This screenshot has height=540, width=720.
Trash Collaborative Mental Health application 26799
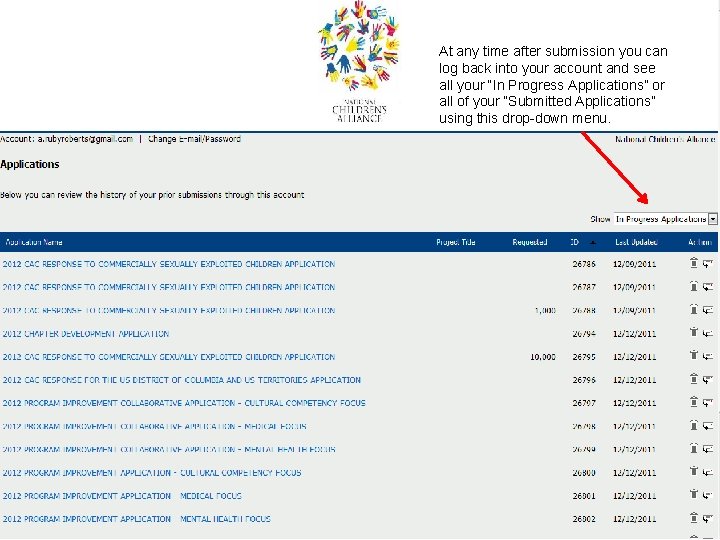point(693,448)
